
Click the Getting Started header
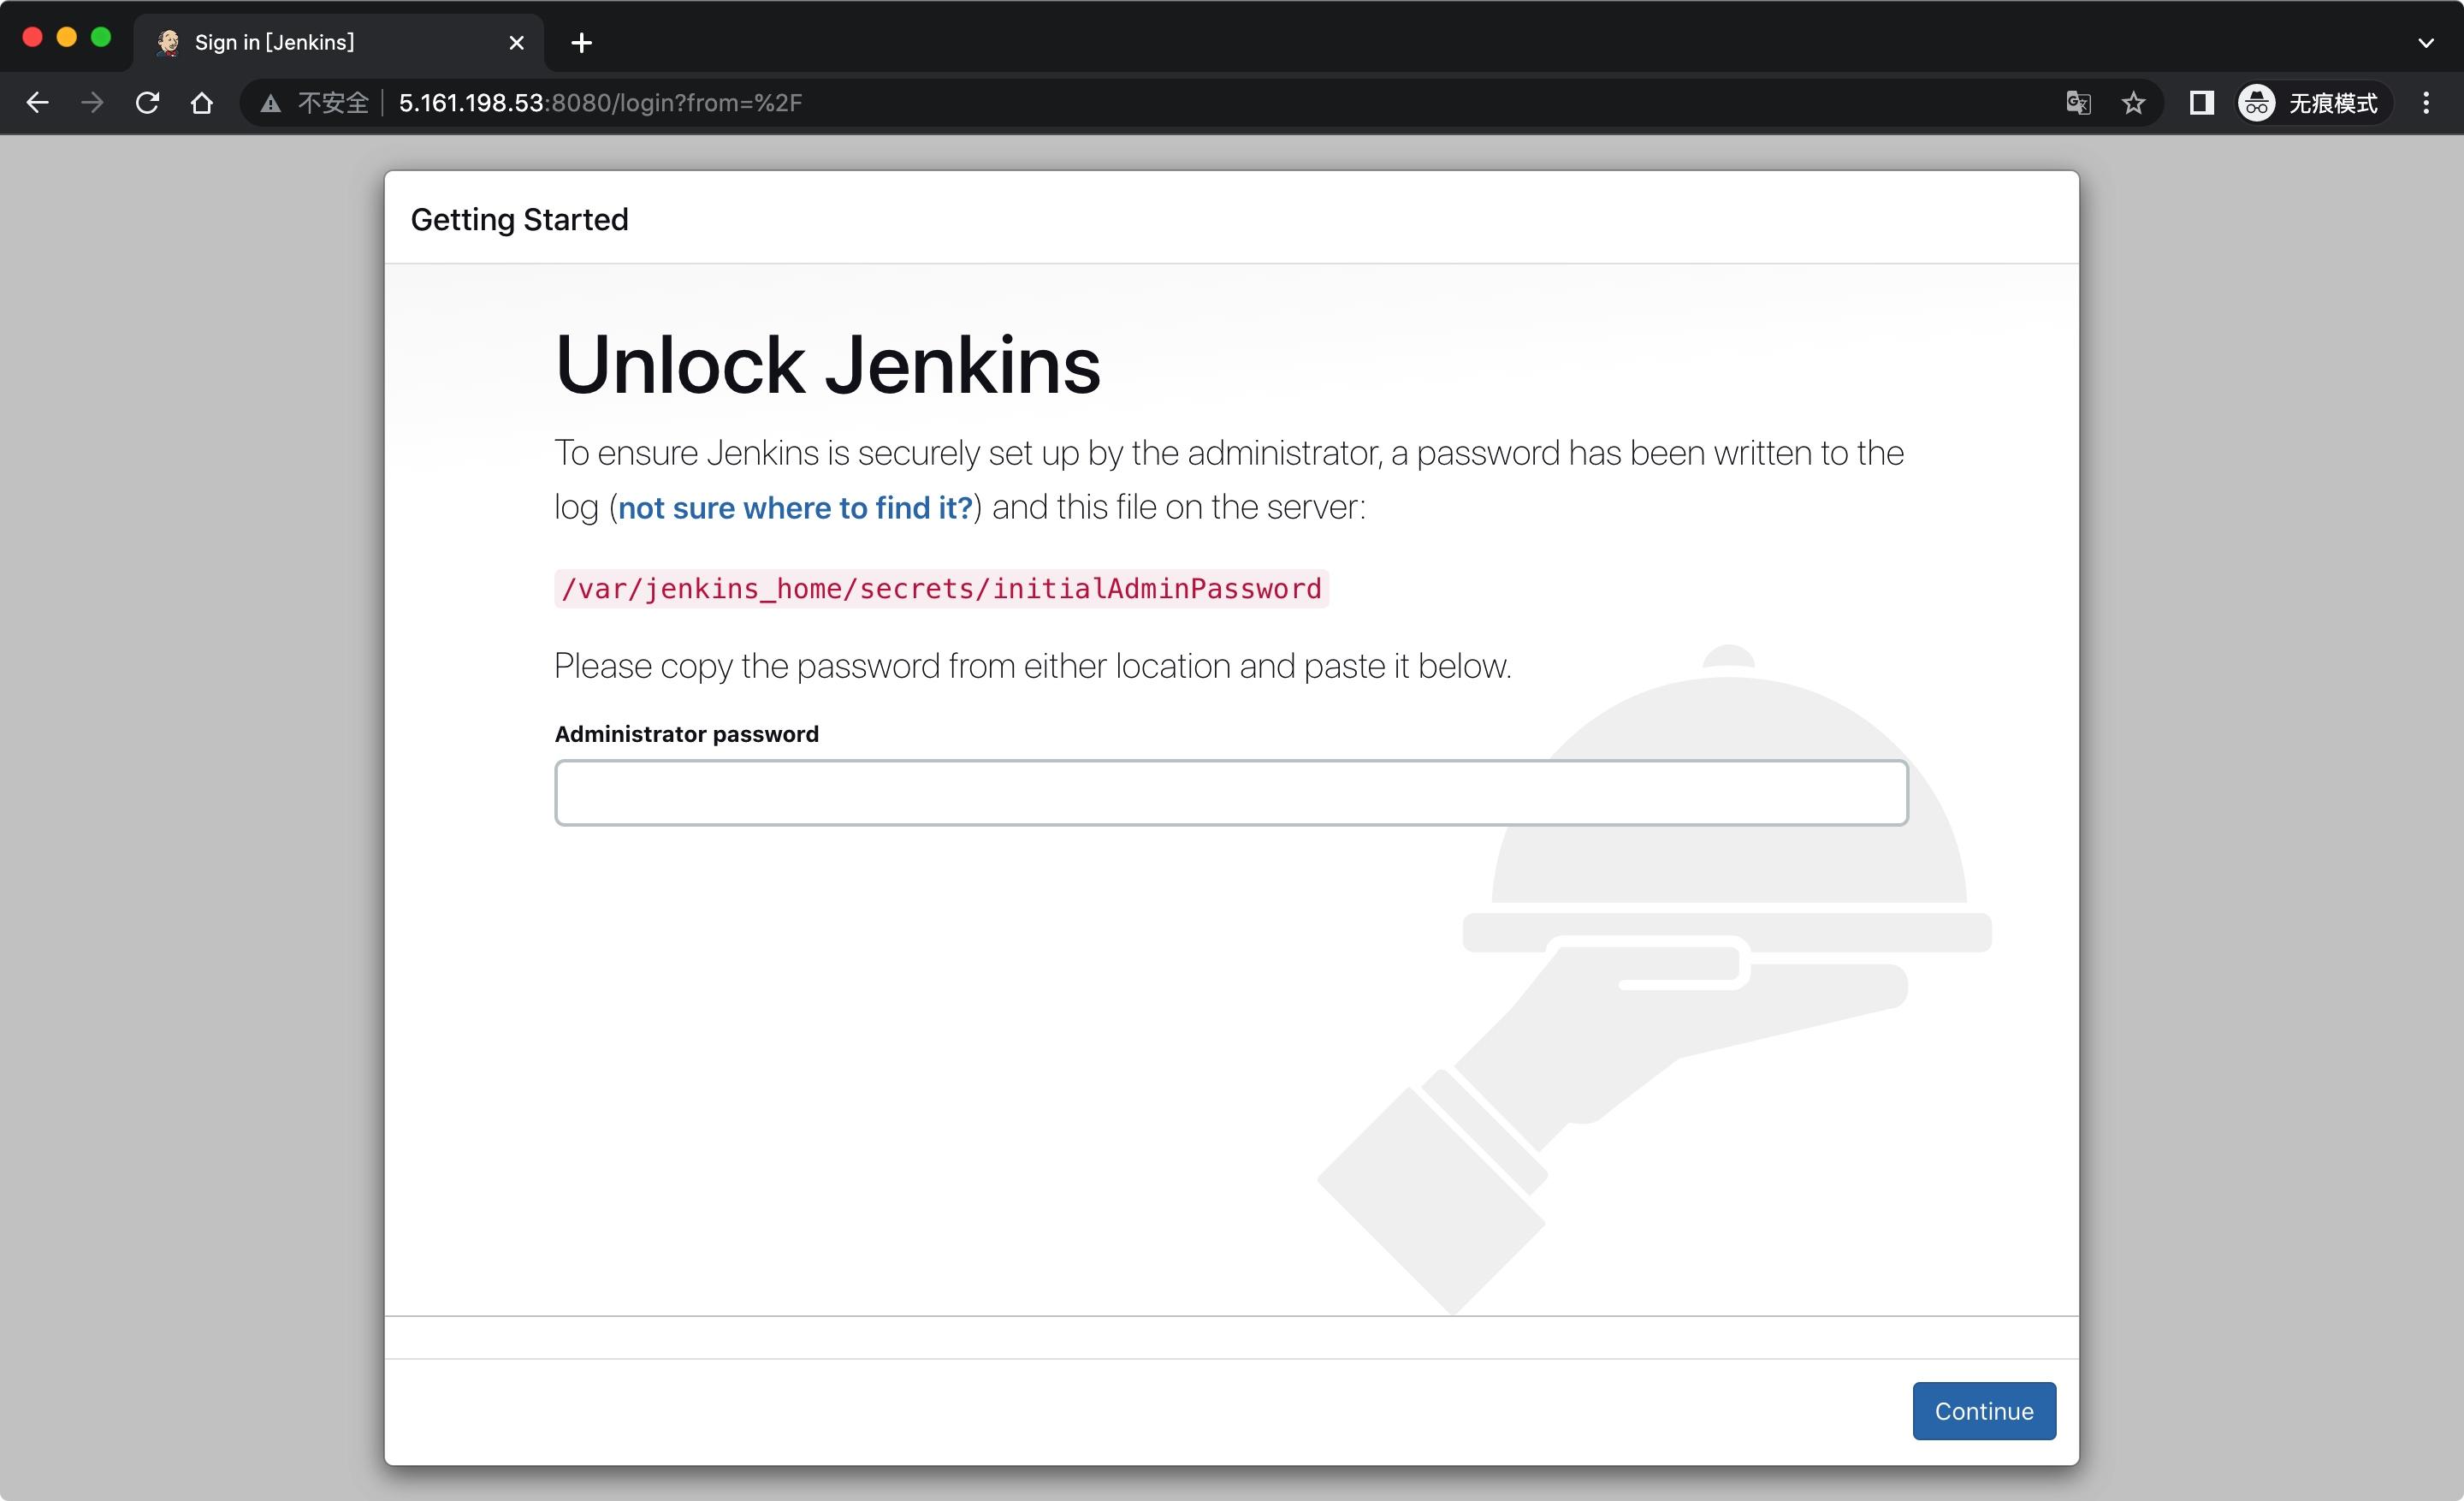(x=520, y=219)
